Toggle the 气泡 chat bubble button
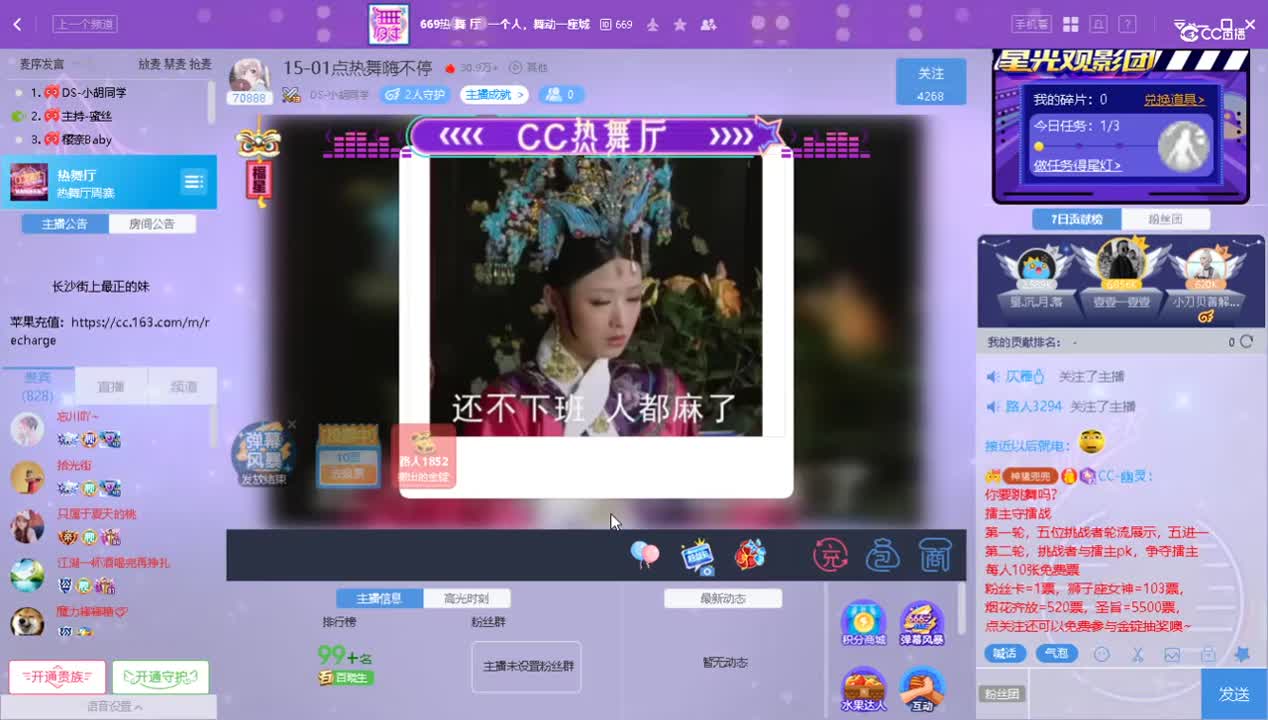Image resolution: width=1268 pixels, height=720 pixels. coord(1055,653)
